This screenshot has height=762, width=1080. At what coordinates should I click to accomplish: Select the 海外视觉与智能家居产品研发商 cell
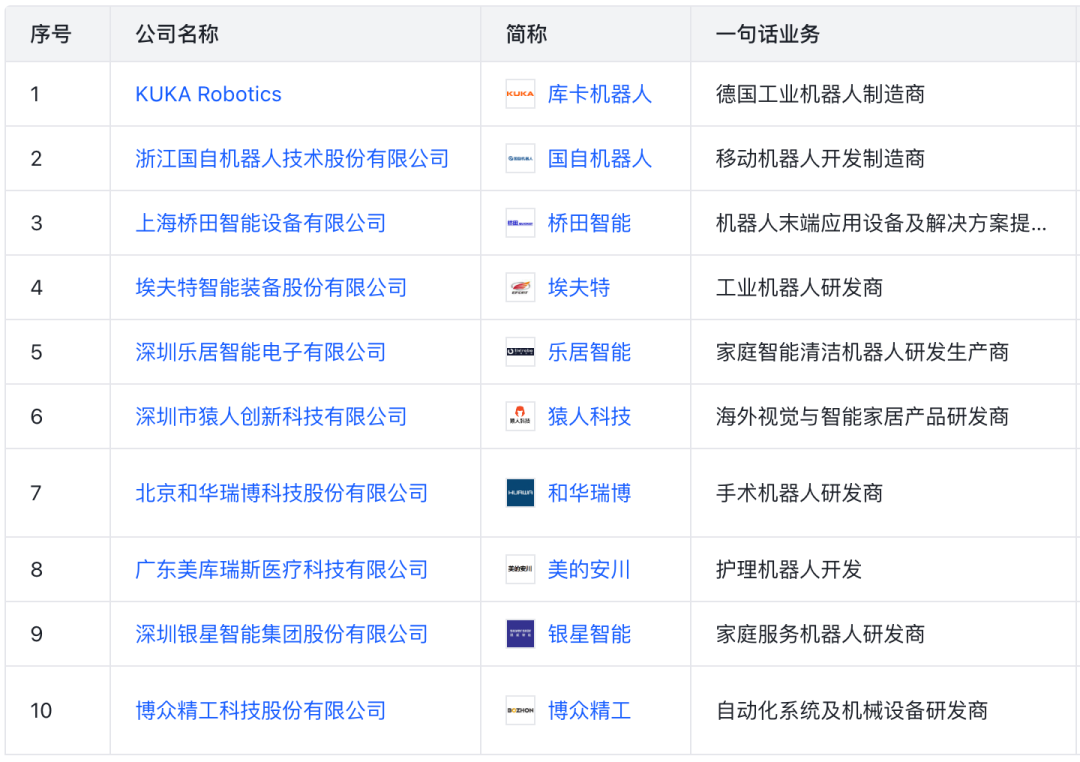pyautogui.click(x=885, y=417)
